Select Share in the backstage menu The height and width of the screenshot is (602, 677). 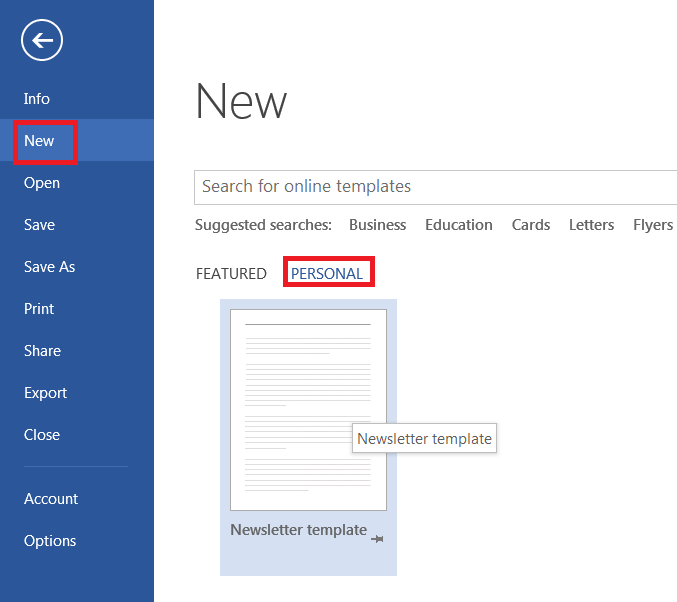click(42, 351)
